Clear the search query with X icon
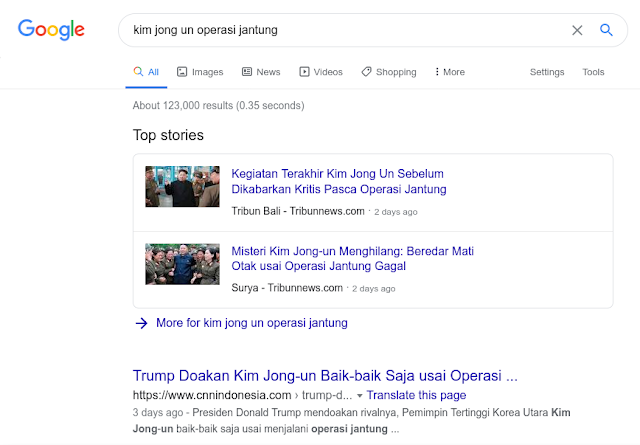 point(577,30)
